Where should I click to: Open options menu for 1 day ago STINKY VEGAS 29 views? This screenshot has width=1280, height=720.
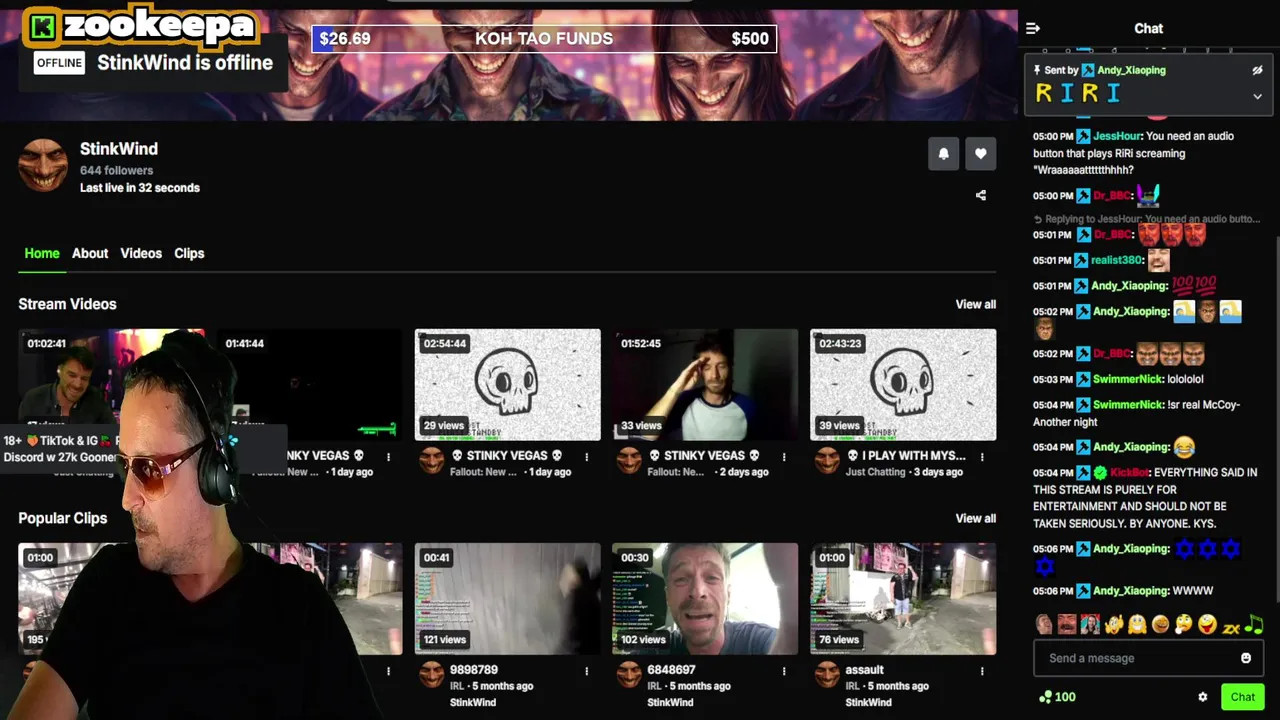587,457
